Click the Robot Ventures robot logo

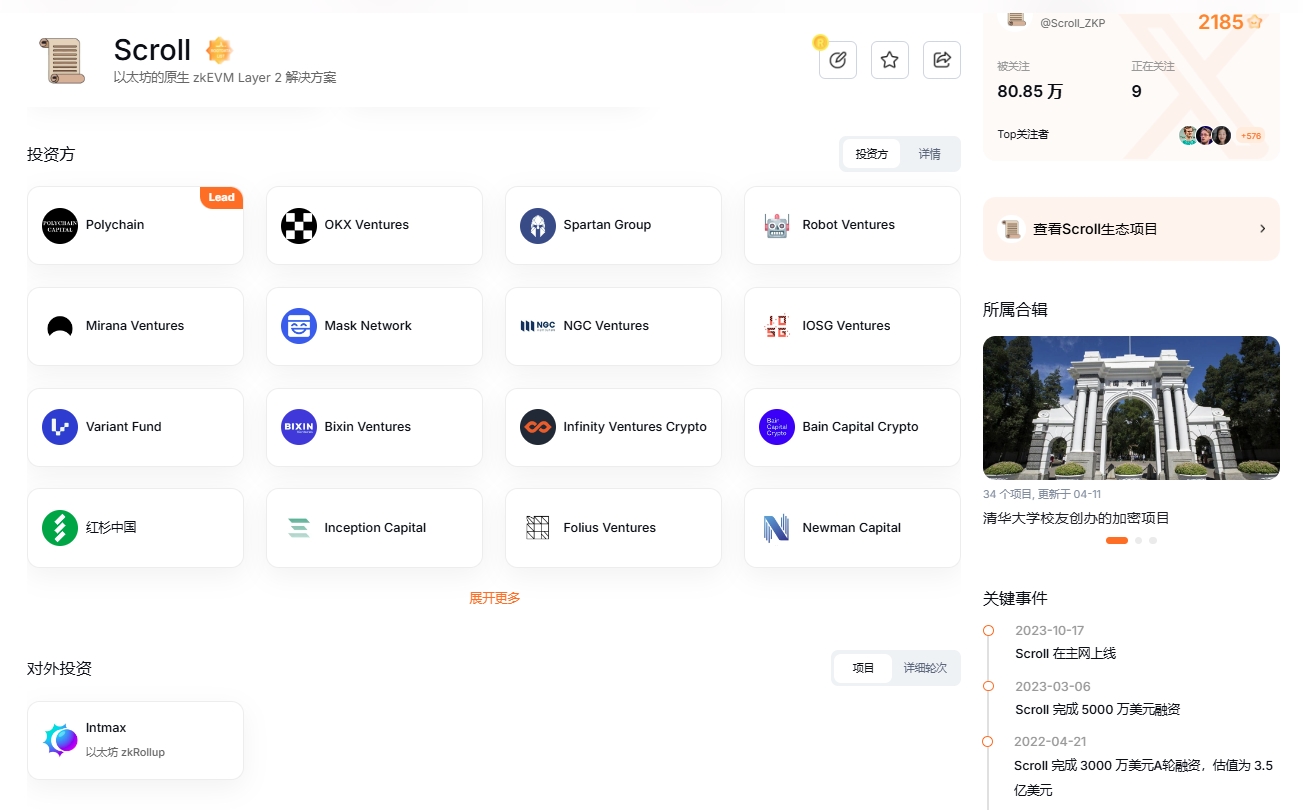click(x=777, y=226)
